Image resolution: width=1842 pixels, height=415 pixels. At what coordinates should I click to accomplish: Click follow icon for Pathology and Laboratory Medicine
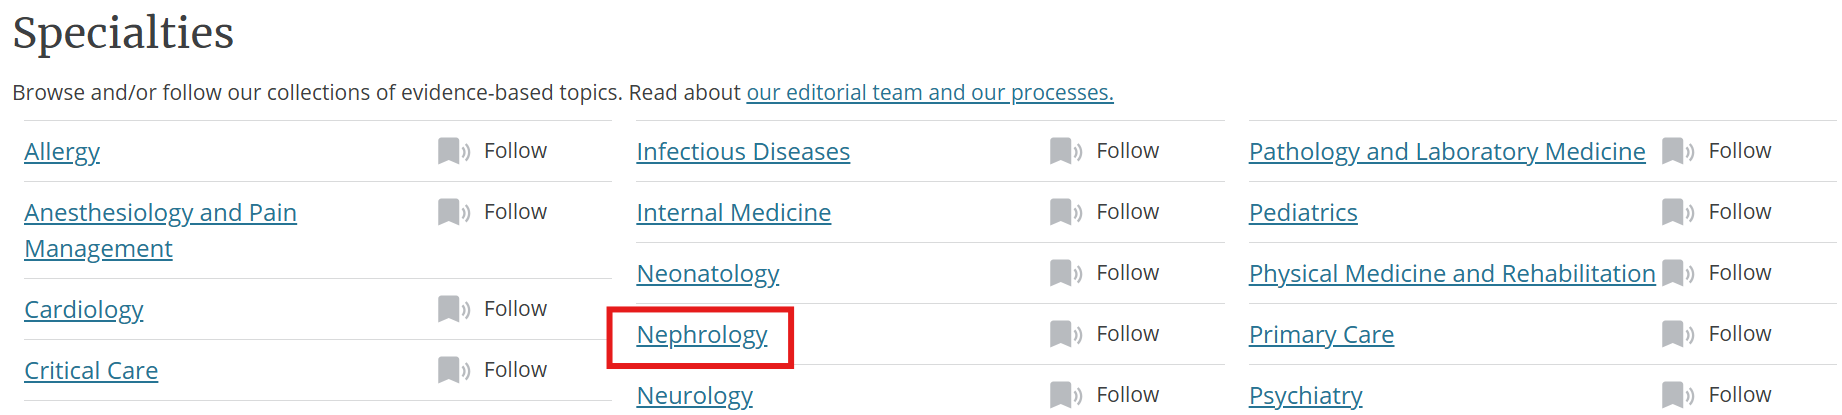(x=1677, y=151)
